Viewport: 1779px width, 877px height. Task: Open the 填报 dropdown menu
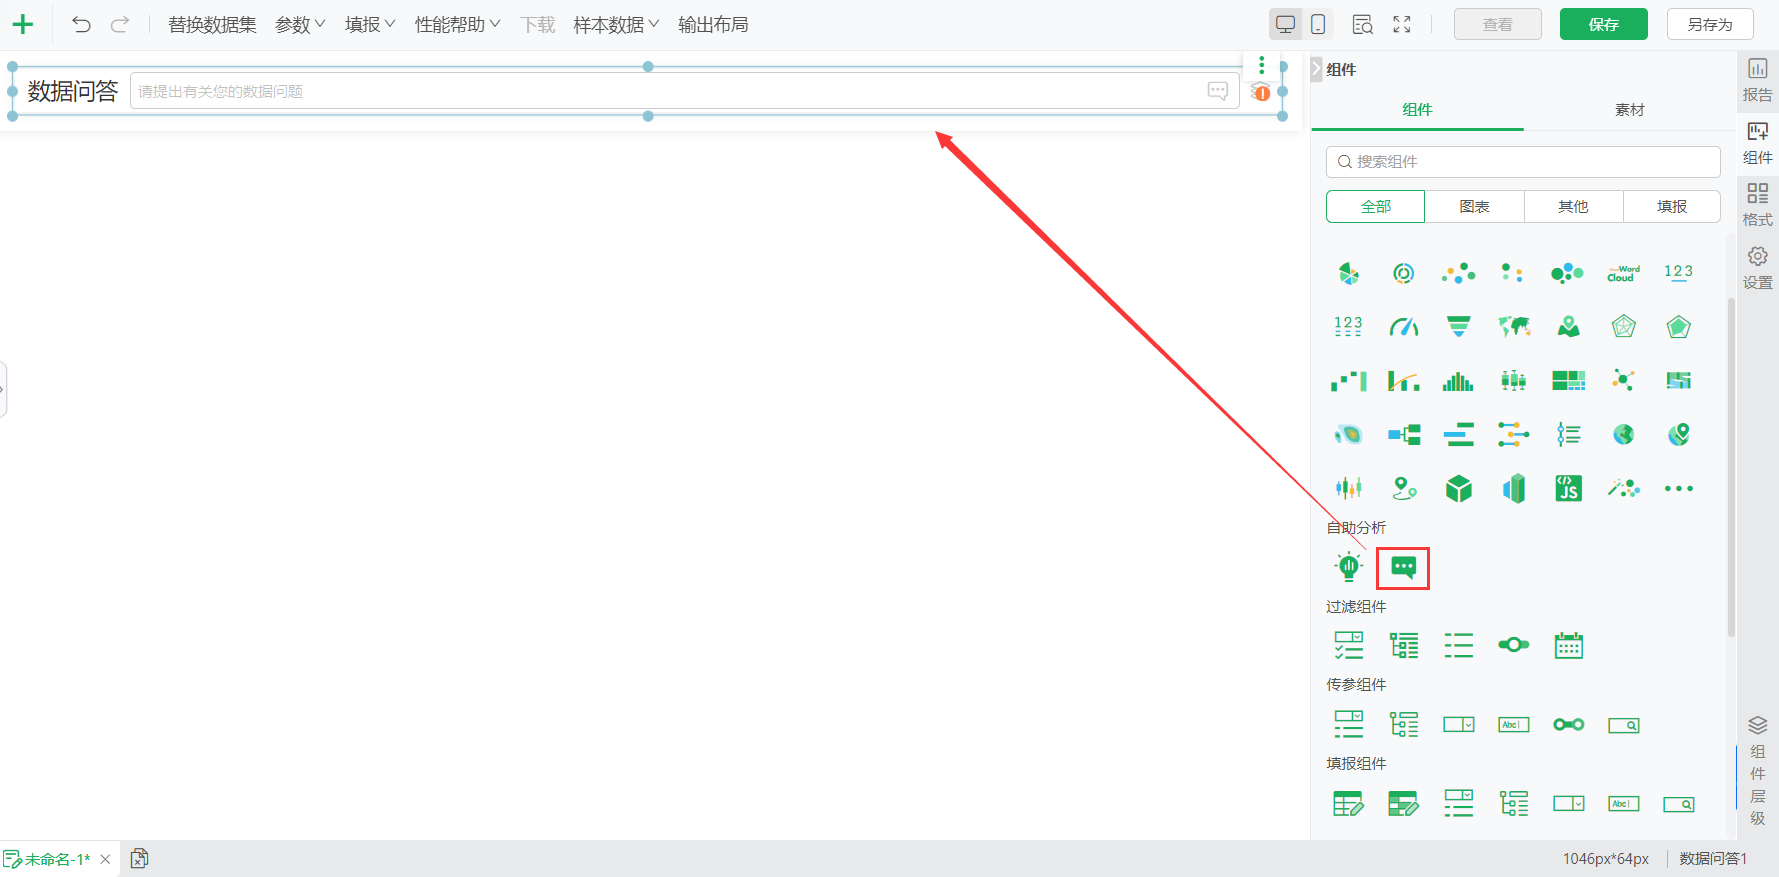click(370, 25)
